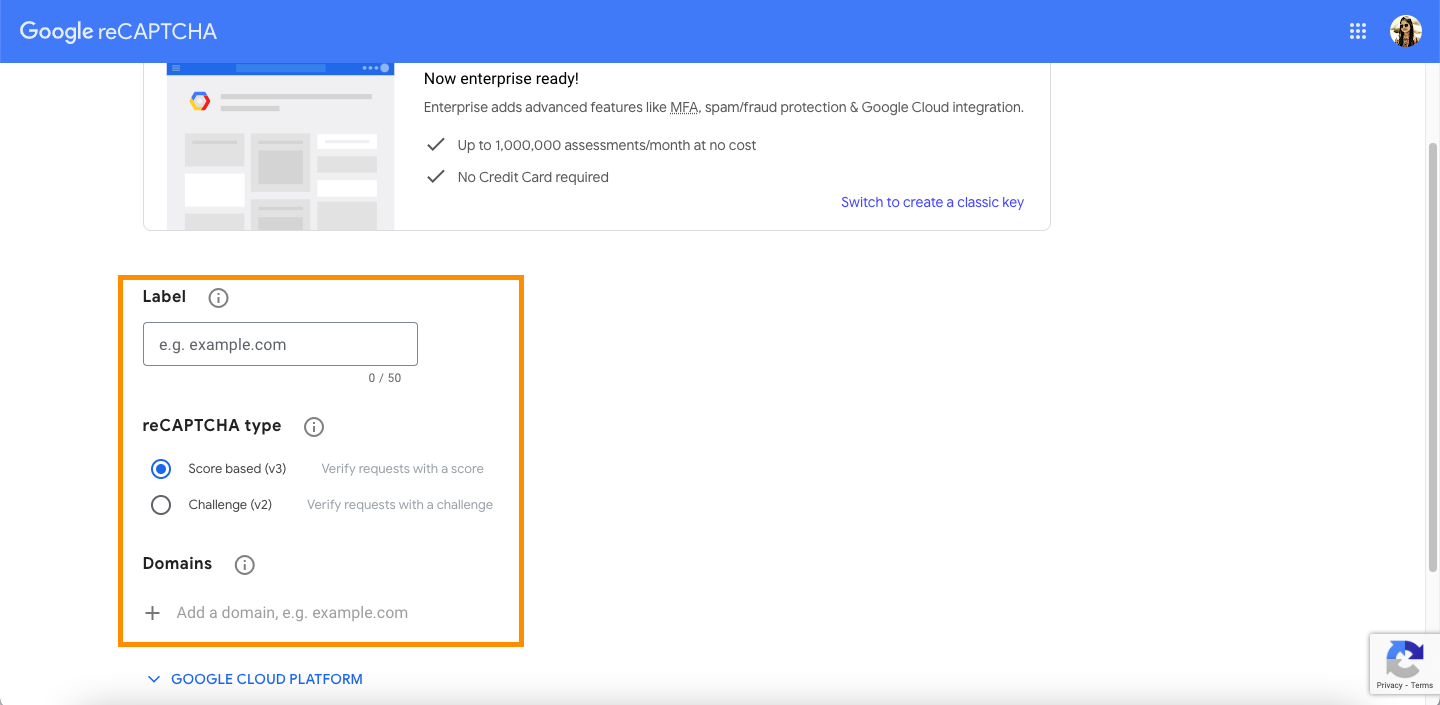
Task: Open the Google apps grid icon
Action: pos(1357,31)
